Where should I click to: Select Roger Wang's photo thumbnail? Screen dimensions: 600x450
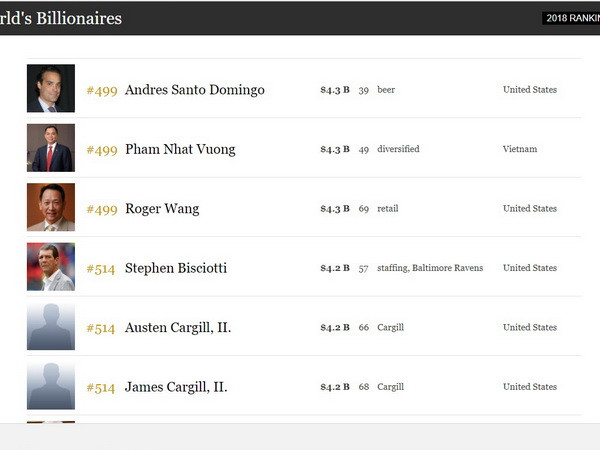click(50, 208)
